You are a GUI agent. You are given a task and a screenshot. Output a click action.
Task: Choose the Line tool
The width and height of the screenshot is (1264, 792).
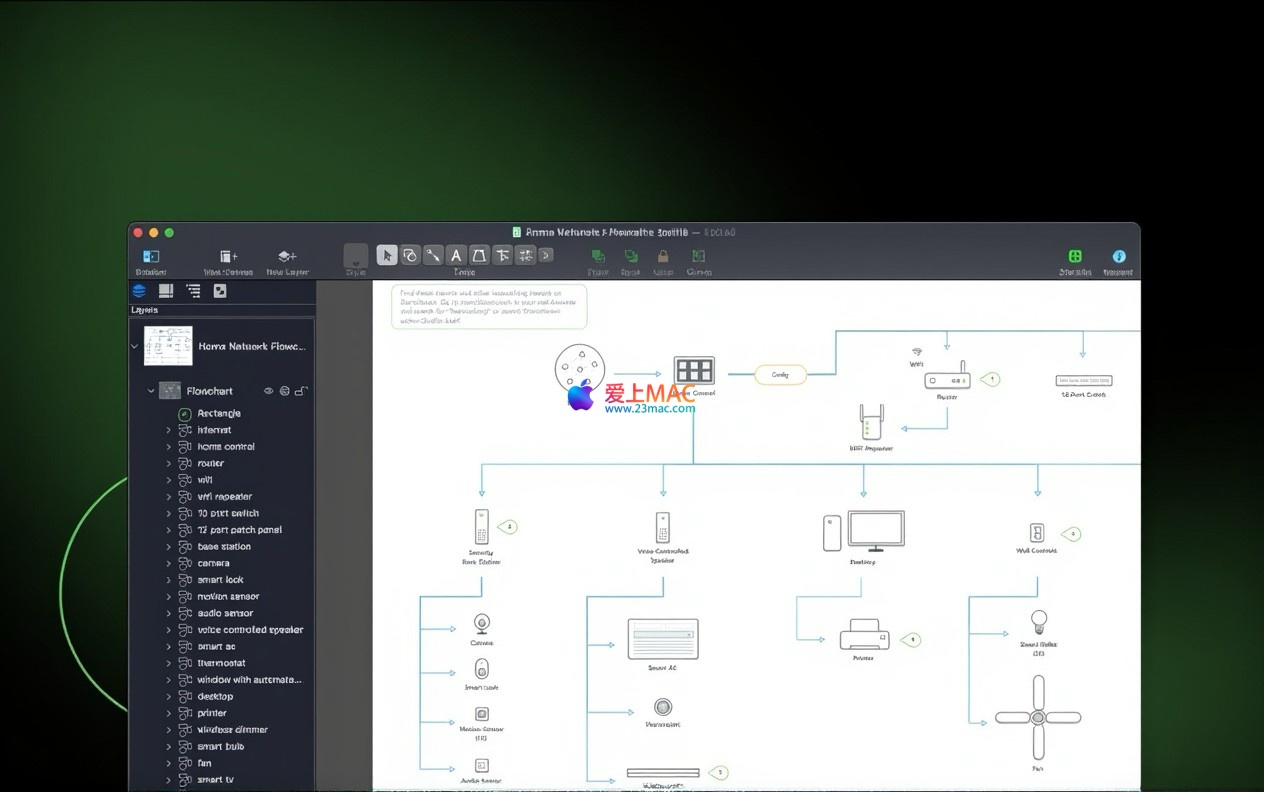click(433, 255)
